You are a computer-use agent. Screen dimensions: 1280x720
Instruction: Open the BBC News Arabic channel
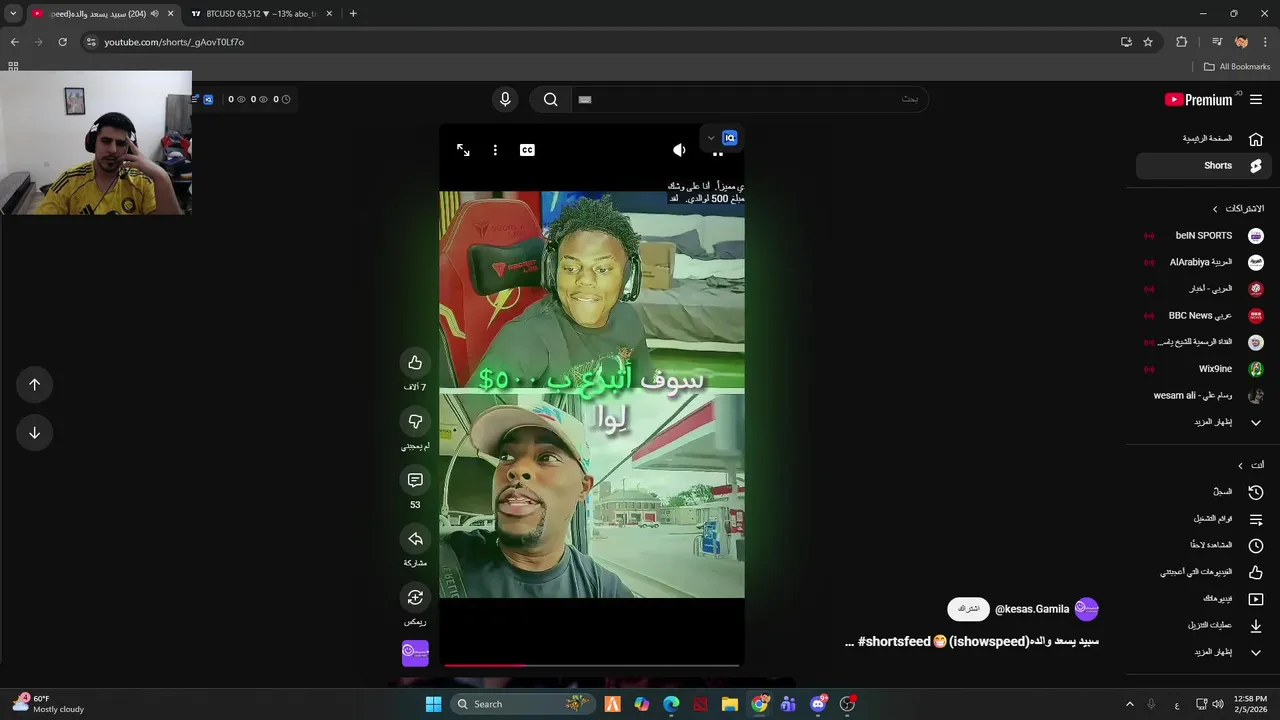[x=1203, y=315]
